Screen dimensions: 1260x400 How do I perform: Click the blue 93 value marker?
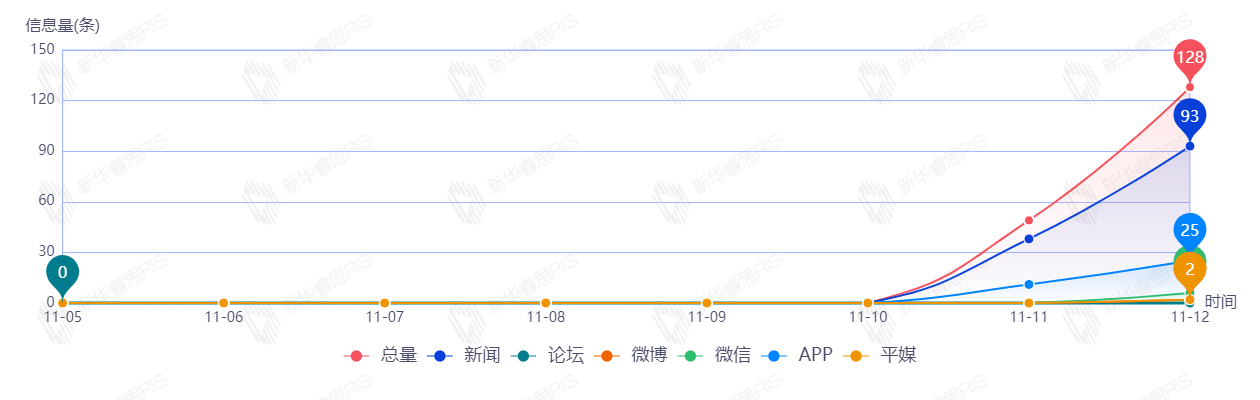click(1189, 116)
